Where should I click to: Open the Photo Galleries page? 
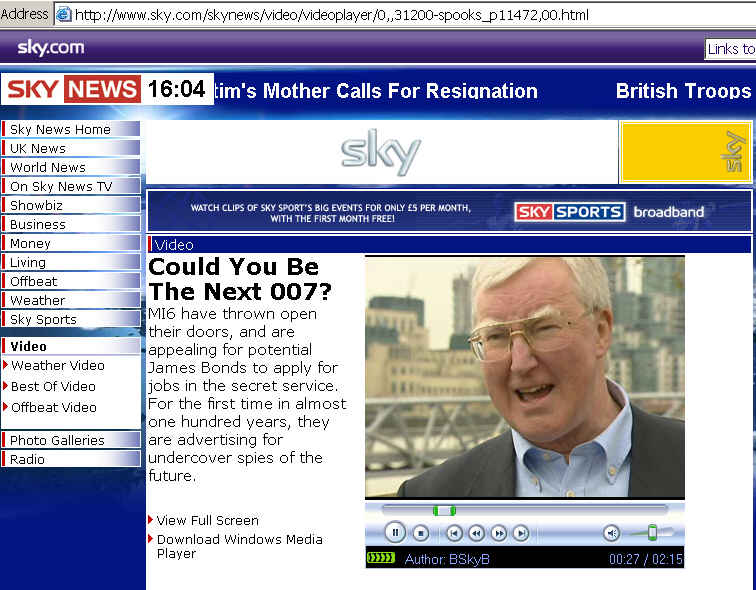[x=57, y=440]
